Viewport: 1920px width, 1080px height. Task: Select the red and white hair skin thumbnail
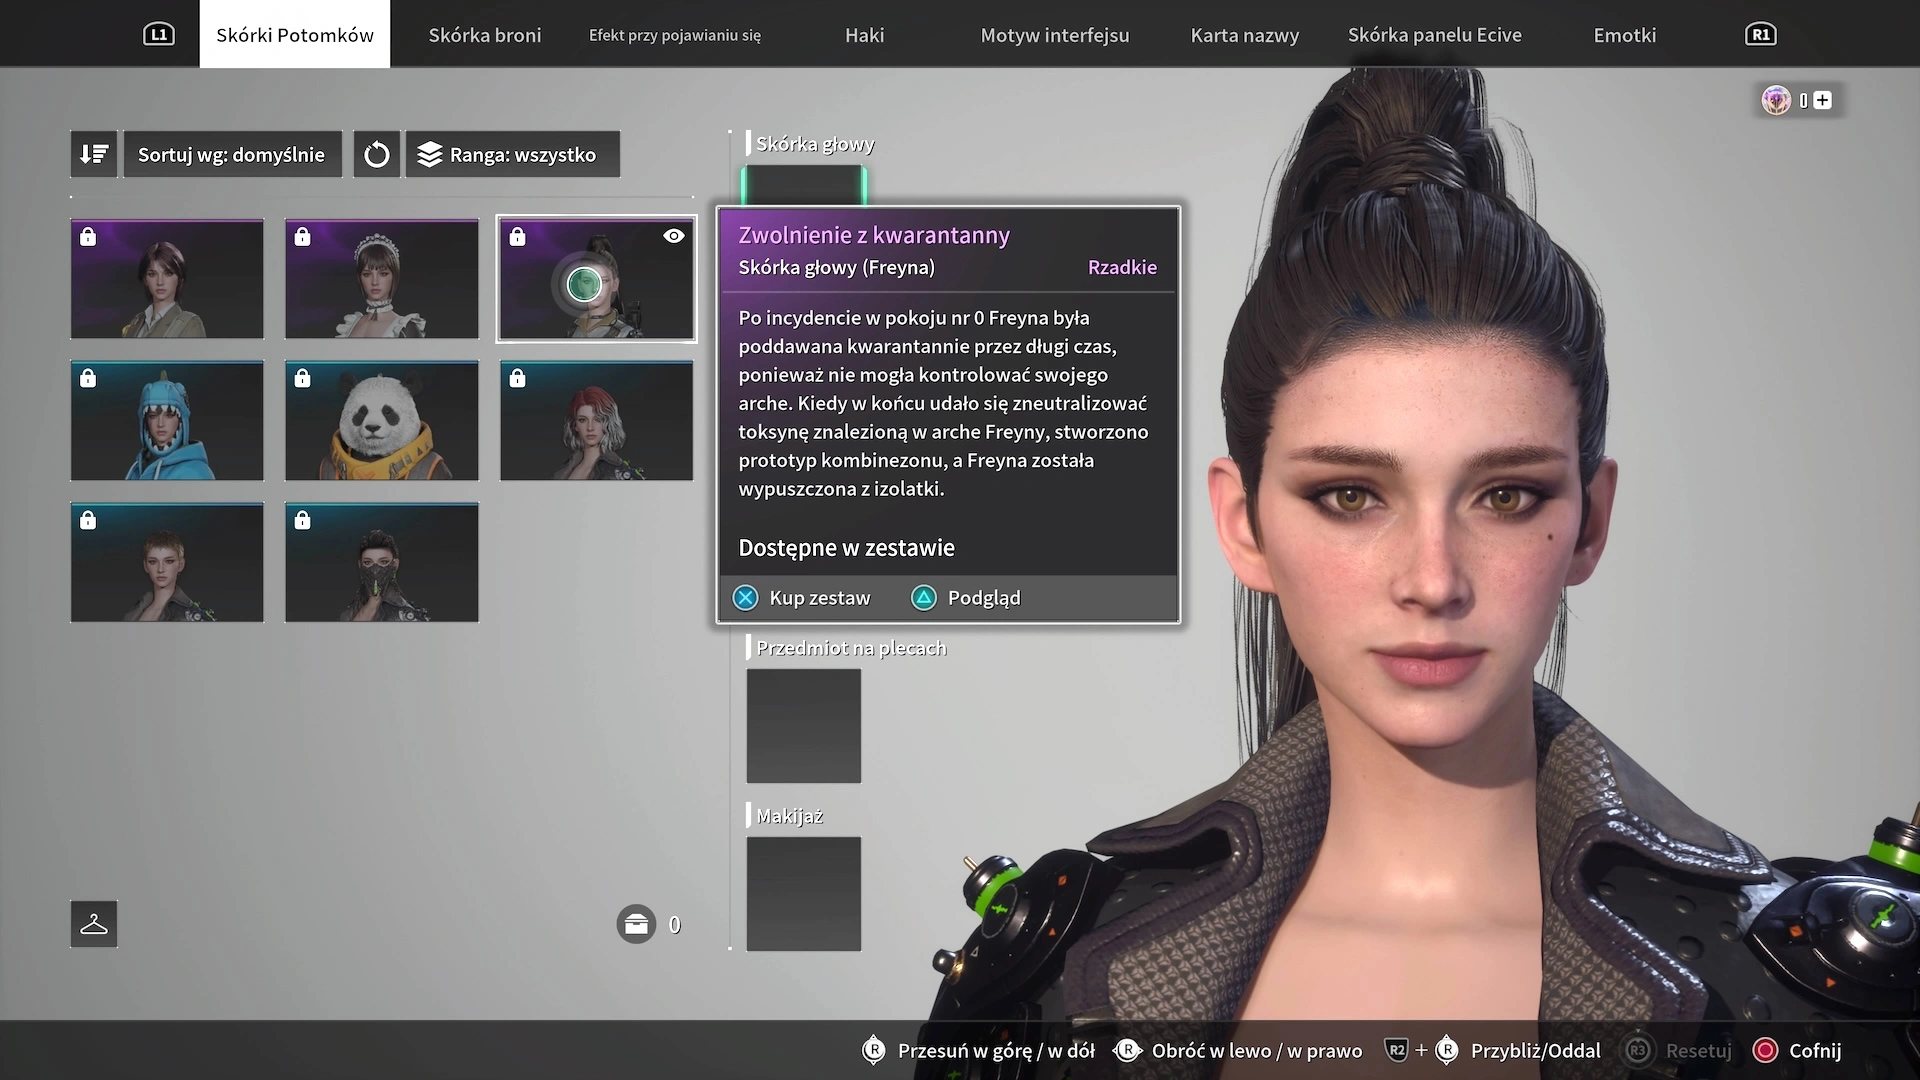[x=597, y=421]
